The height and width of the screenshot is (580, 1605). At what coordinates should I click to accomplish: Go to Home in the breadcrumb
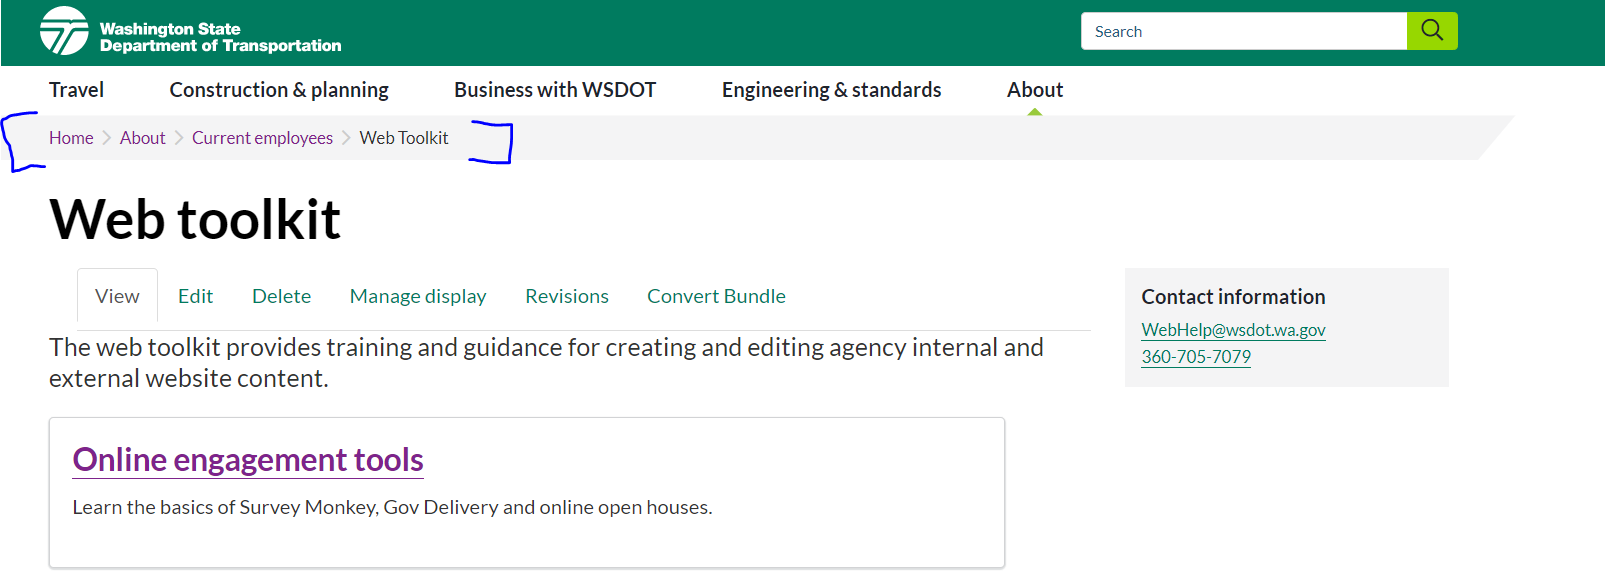click(x=71, y=138)
